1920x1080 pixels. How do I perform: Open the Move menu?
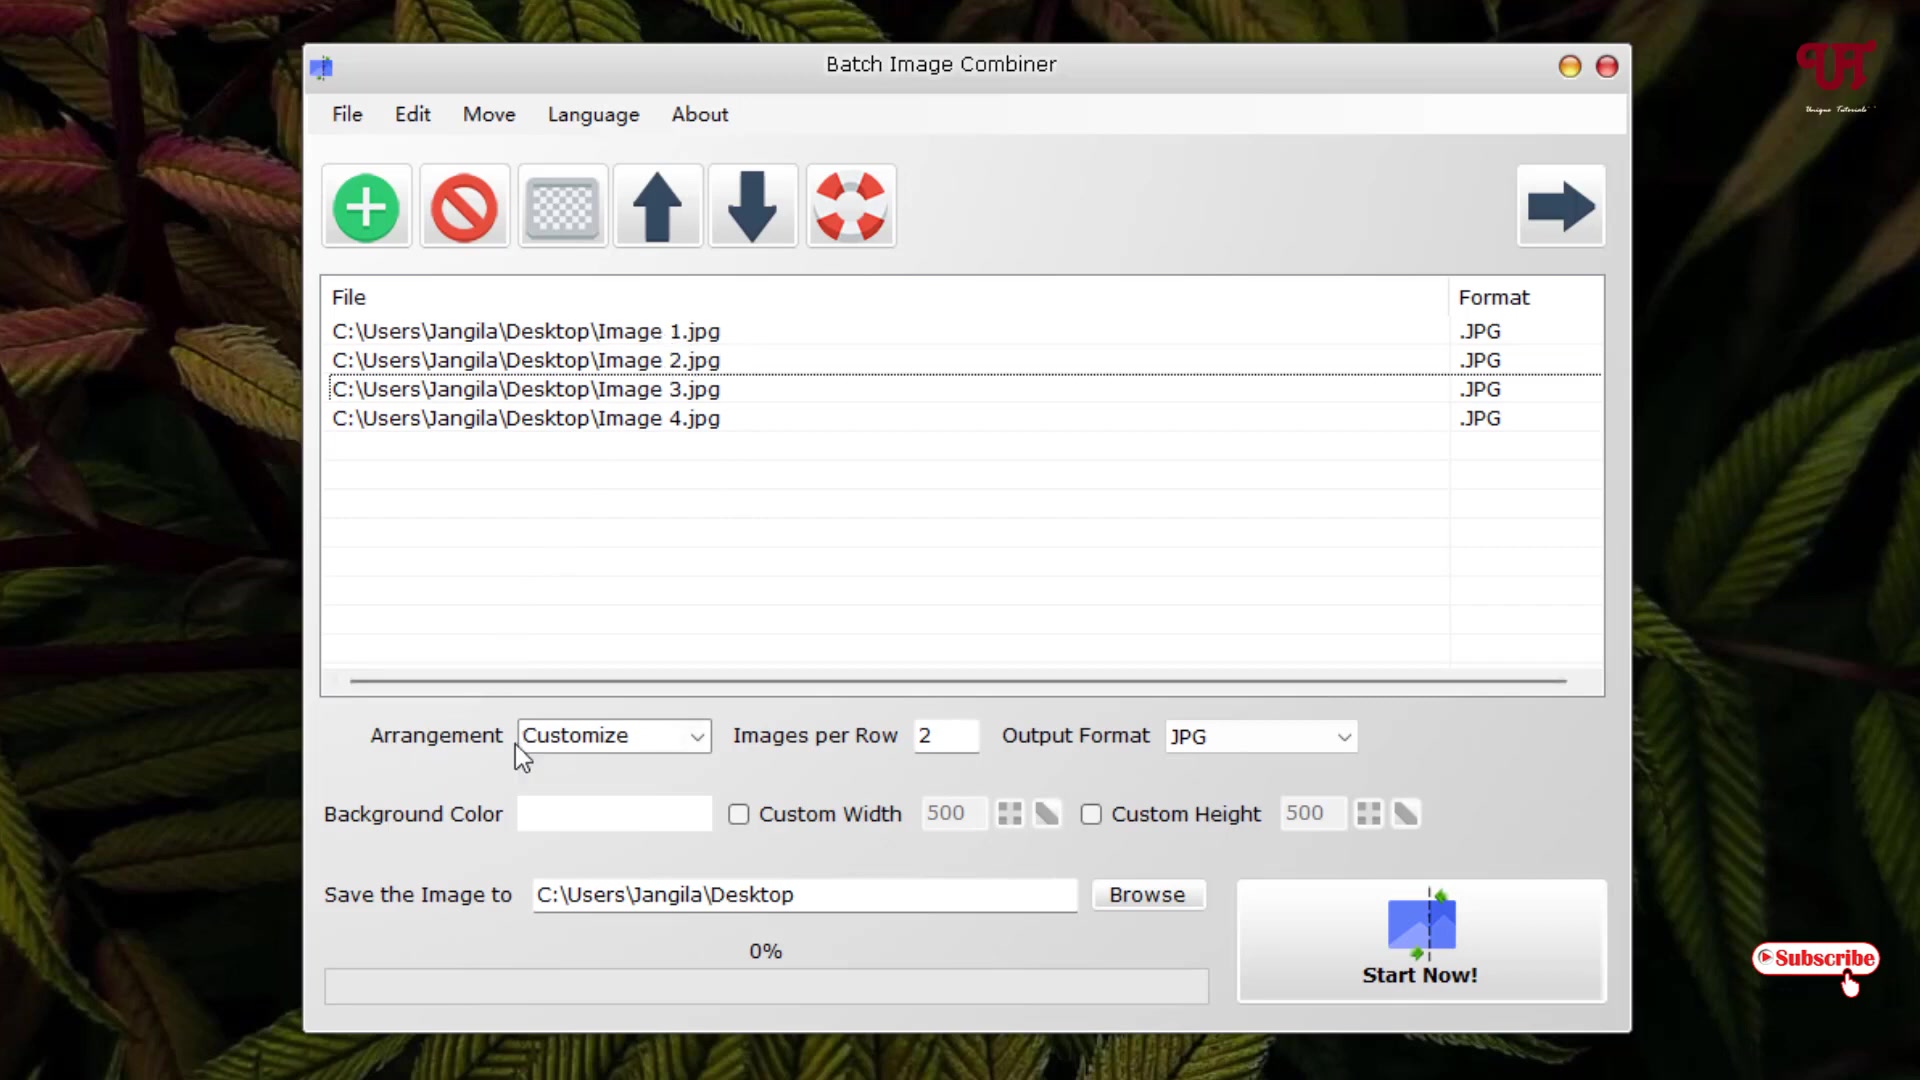488,114
